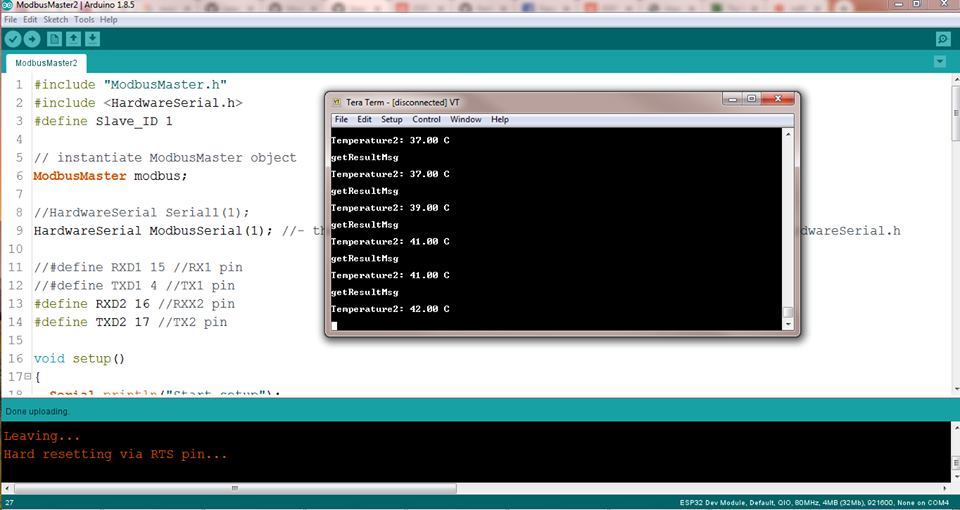Open the Serial Monitor magnifier icon
The height and width of the screenshot is (510, 960).
coord(943,39)
